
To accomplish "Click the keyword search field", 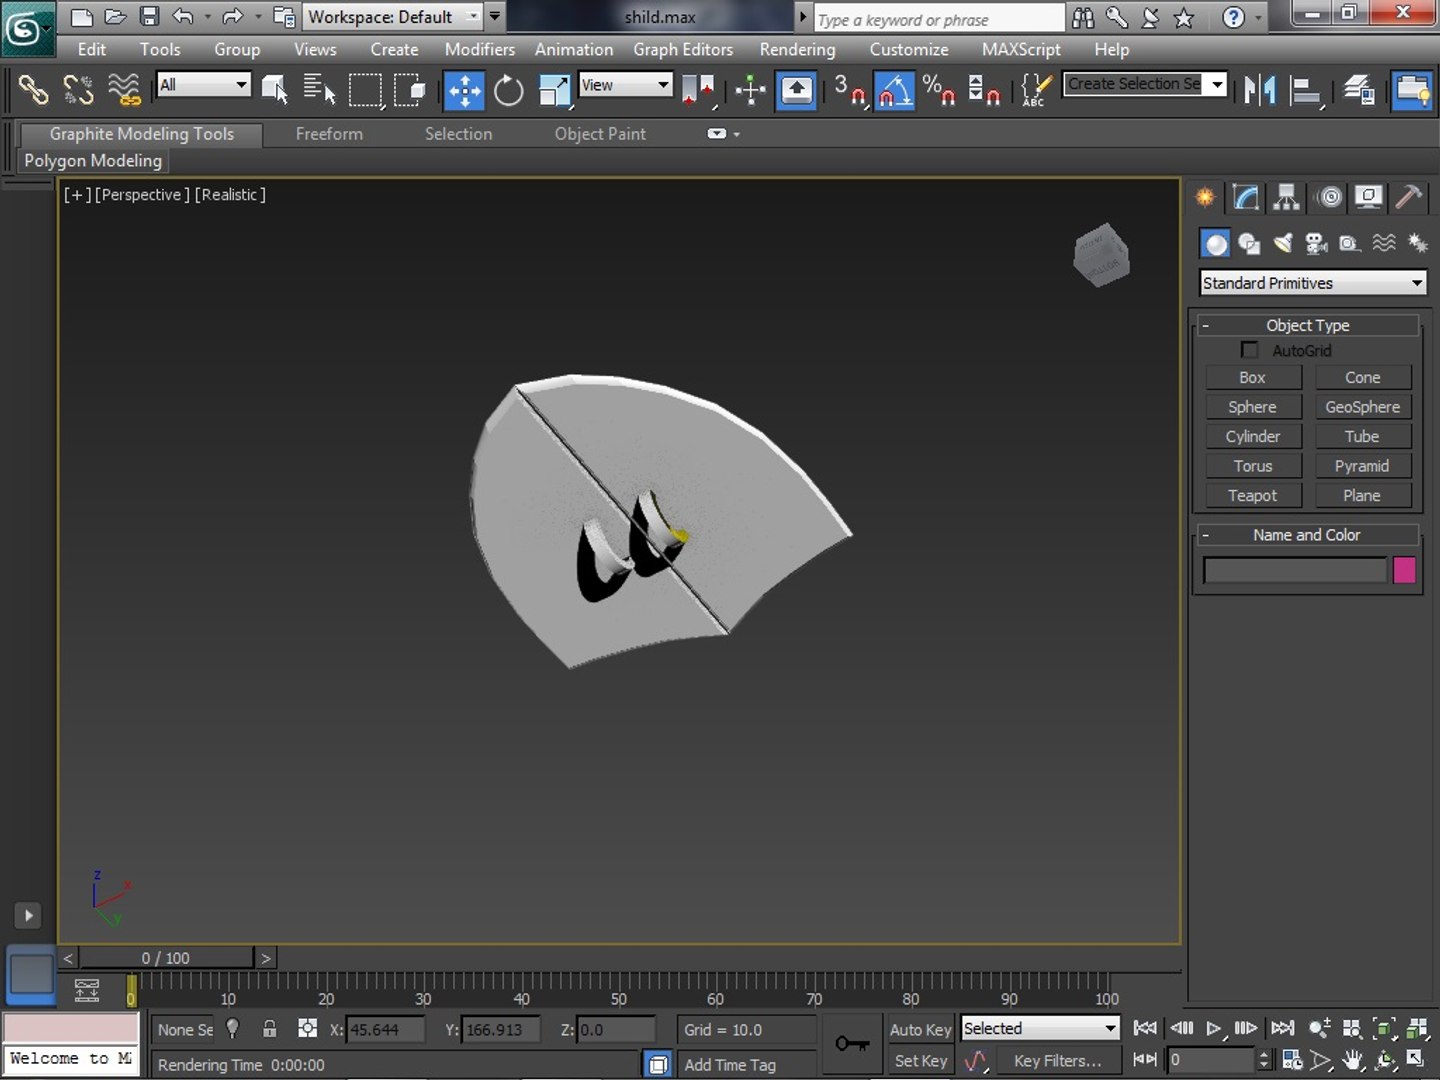I will (x=939, y=19).
